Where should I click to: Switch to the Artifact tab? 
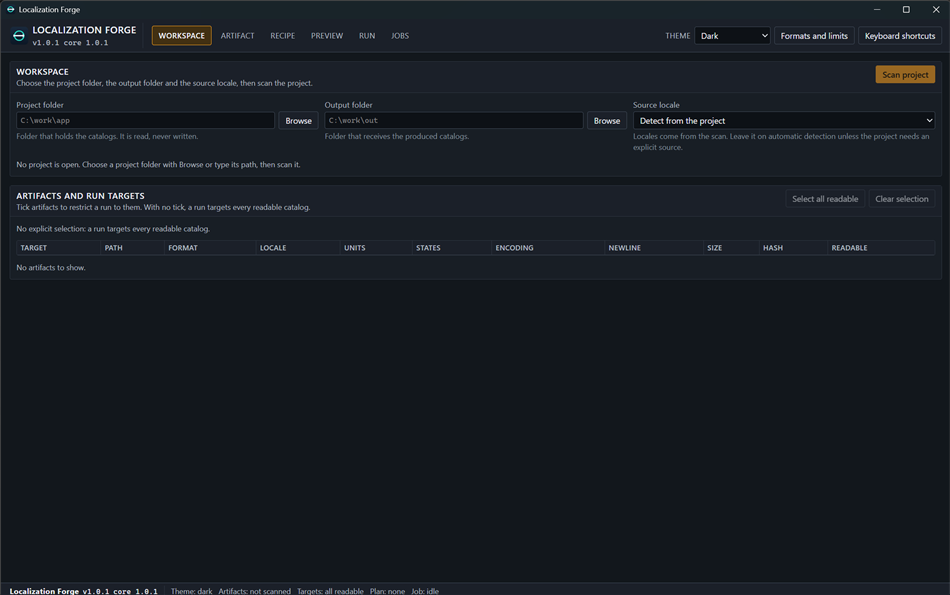point(238,36)
